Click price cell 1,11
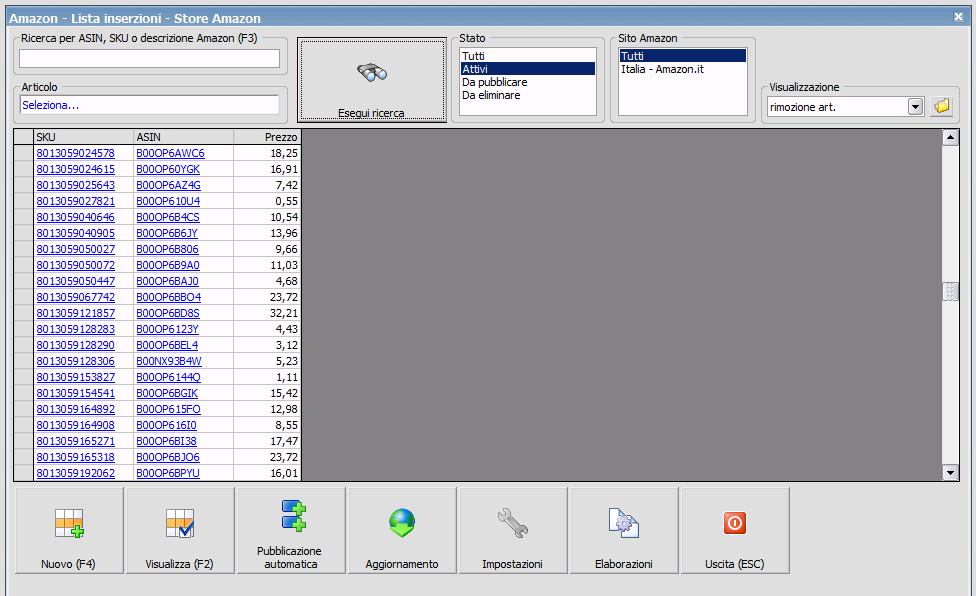Viewport: 976px width, 596px height. pyautogui.click(x=268, y=378)
